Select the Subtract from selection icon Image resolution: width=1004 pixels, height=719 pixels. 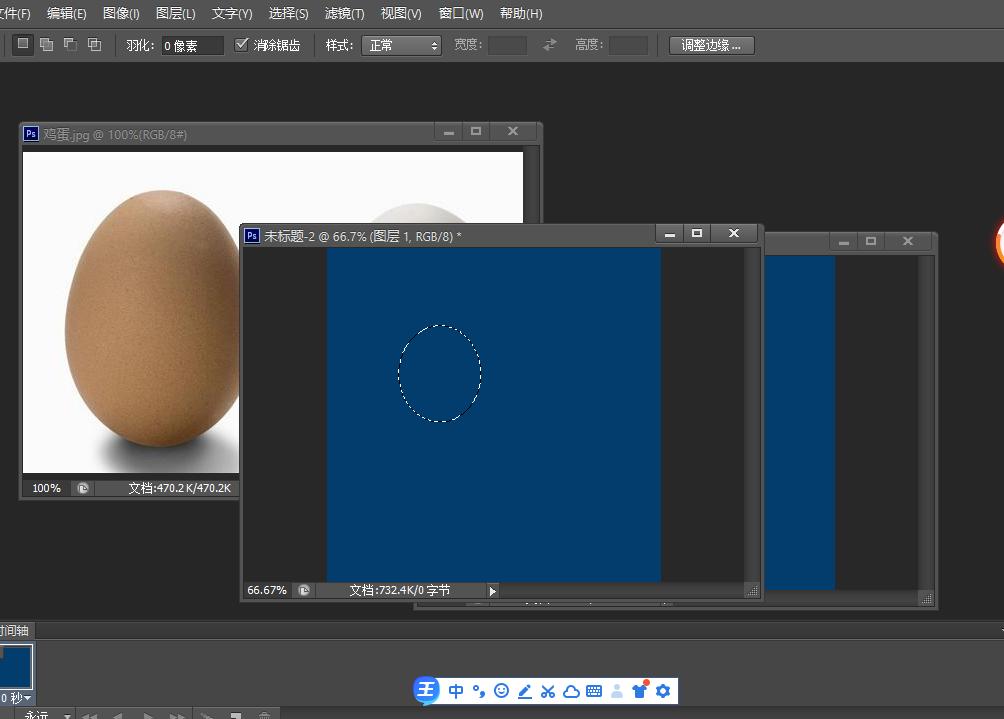(x=70, y=44)
